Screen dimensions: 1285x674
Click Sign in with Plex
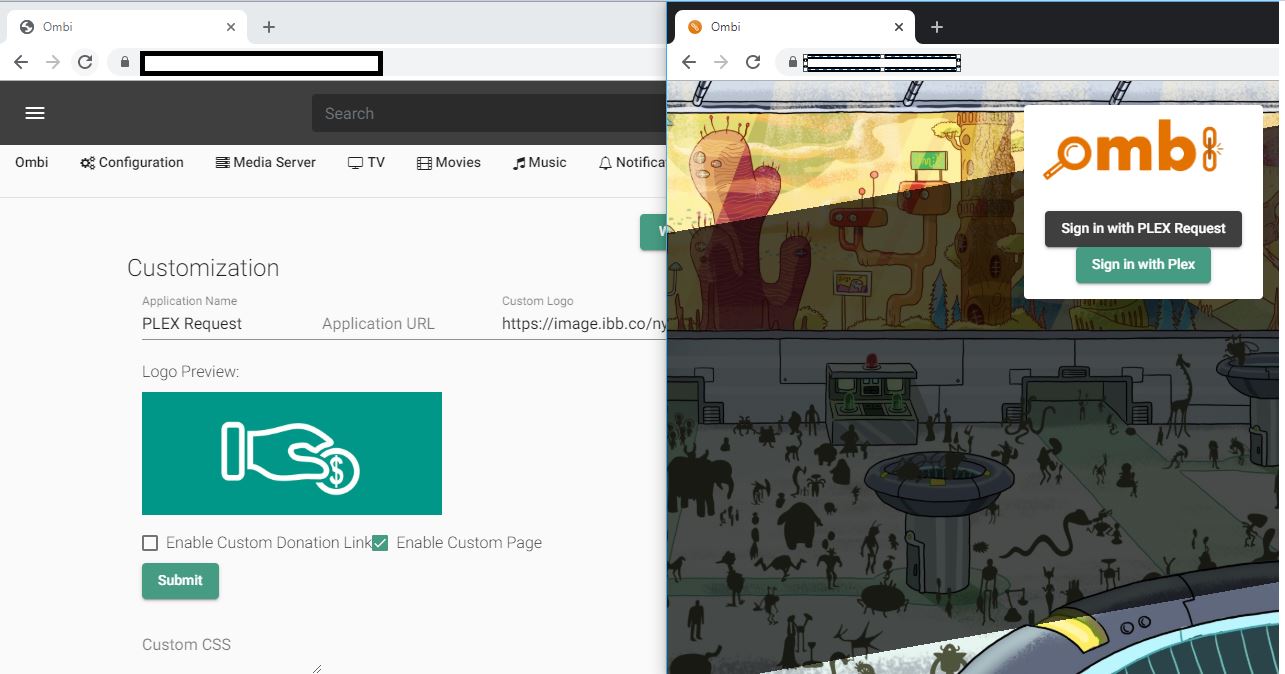(x=1142, y=264)
